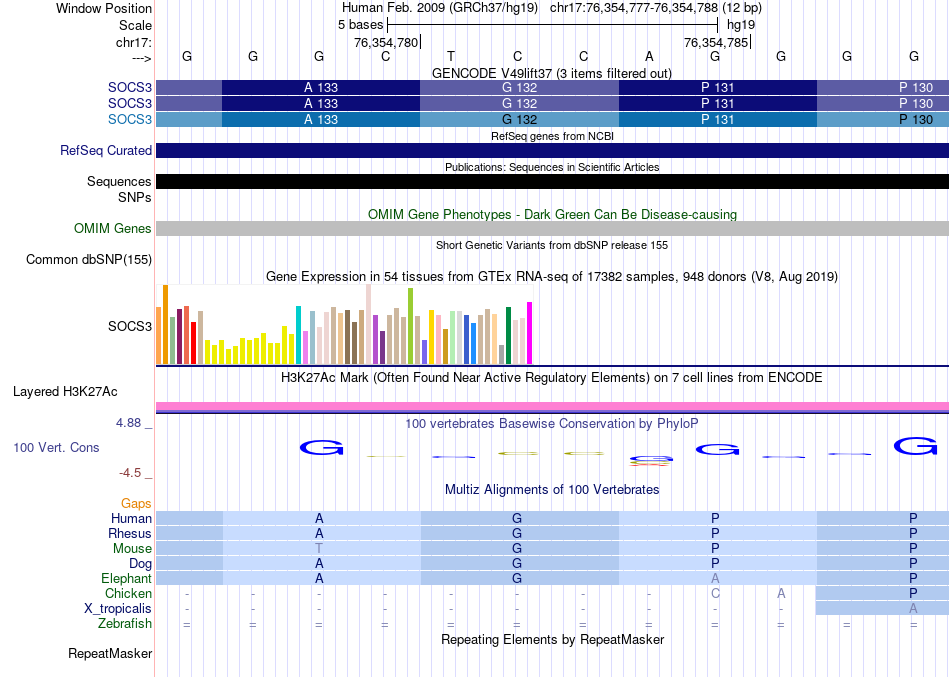The width and height of the screenshot is (950, 677).
Task: Click codon P 130 in the light-blue SOCS3 row
Action: point(883,119)
